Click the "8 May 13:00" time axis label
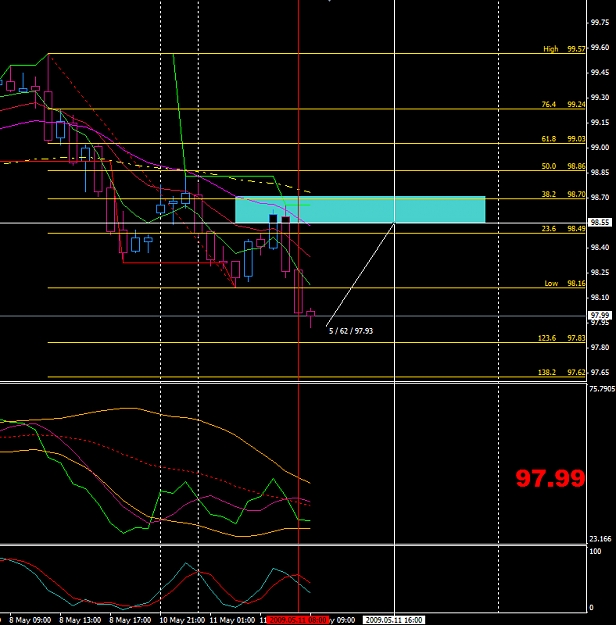The image size is (616, 625). (80, 620)
